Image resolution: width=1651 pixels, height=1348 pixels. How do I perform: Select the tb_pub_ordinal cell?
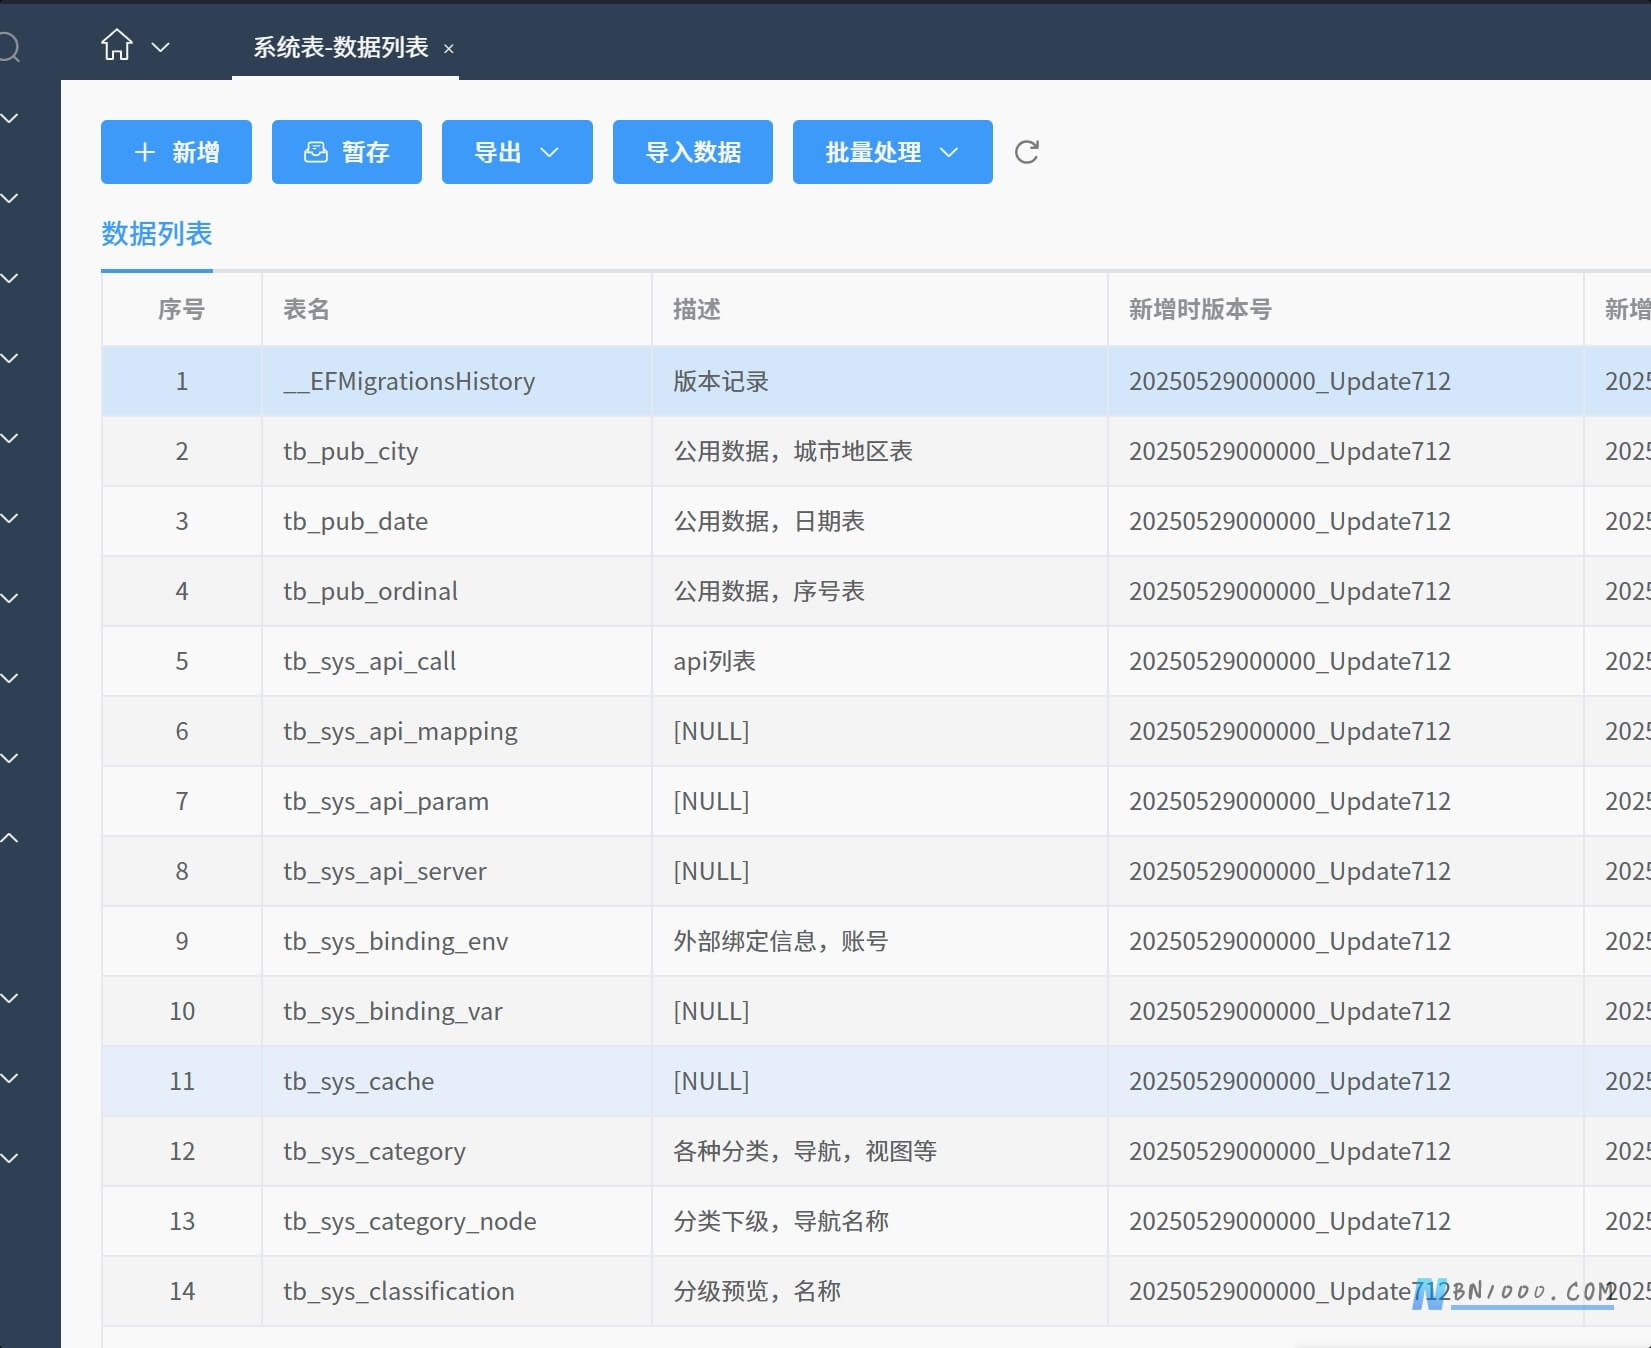[457, 591]
